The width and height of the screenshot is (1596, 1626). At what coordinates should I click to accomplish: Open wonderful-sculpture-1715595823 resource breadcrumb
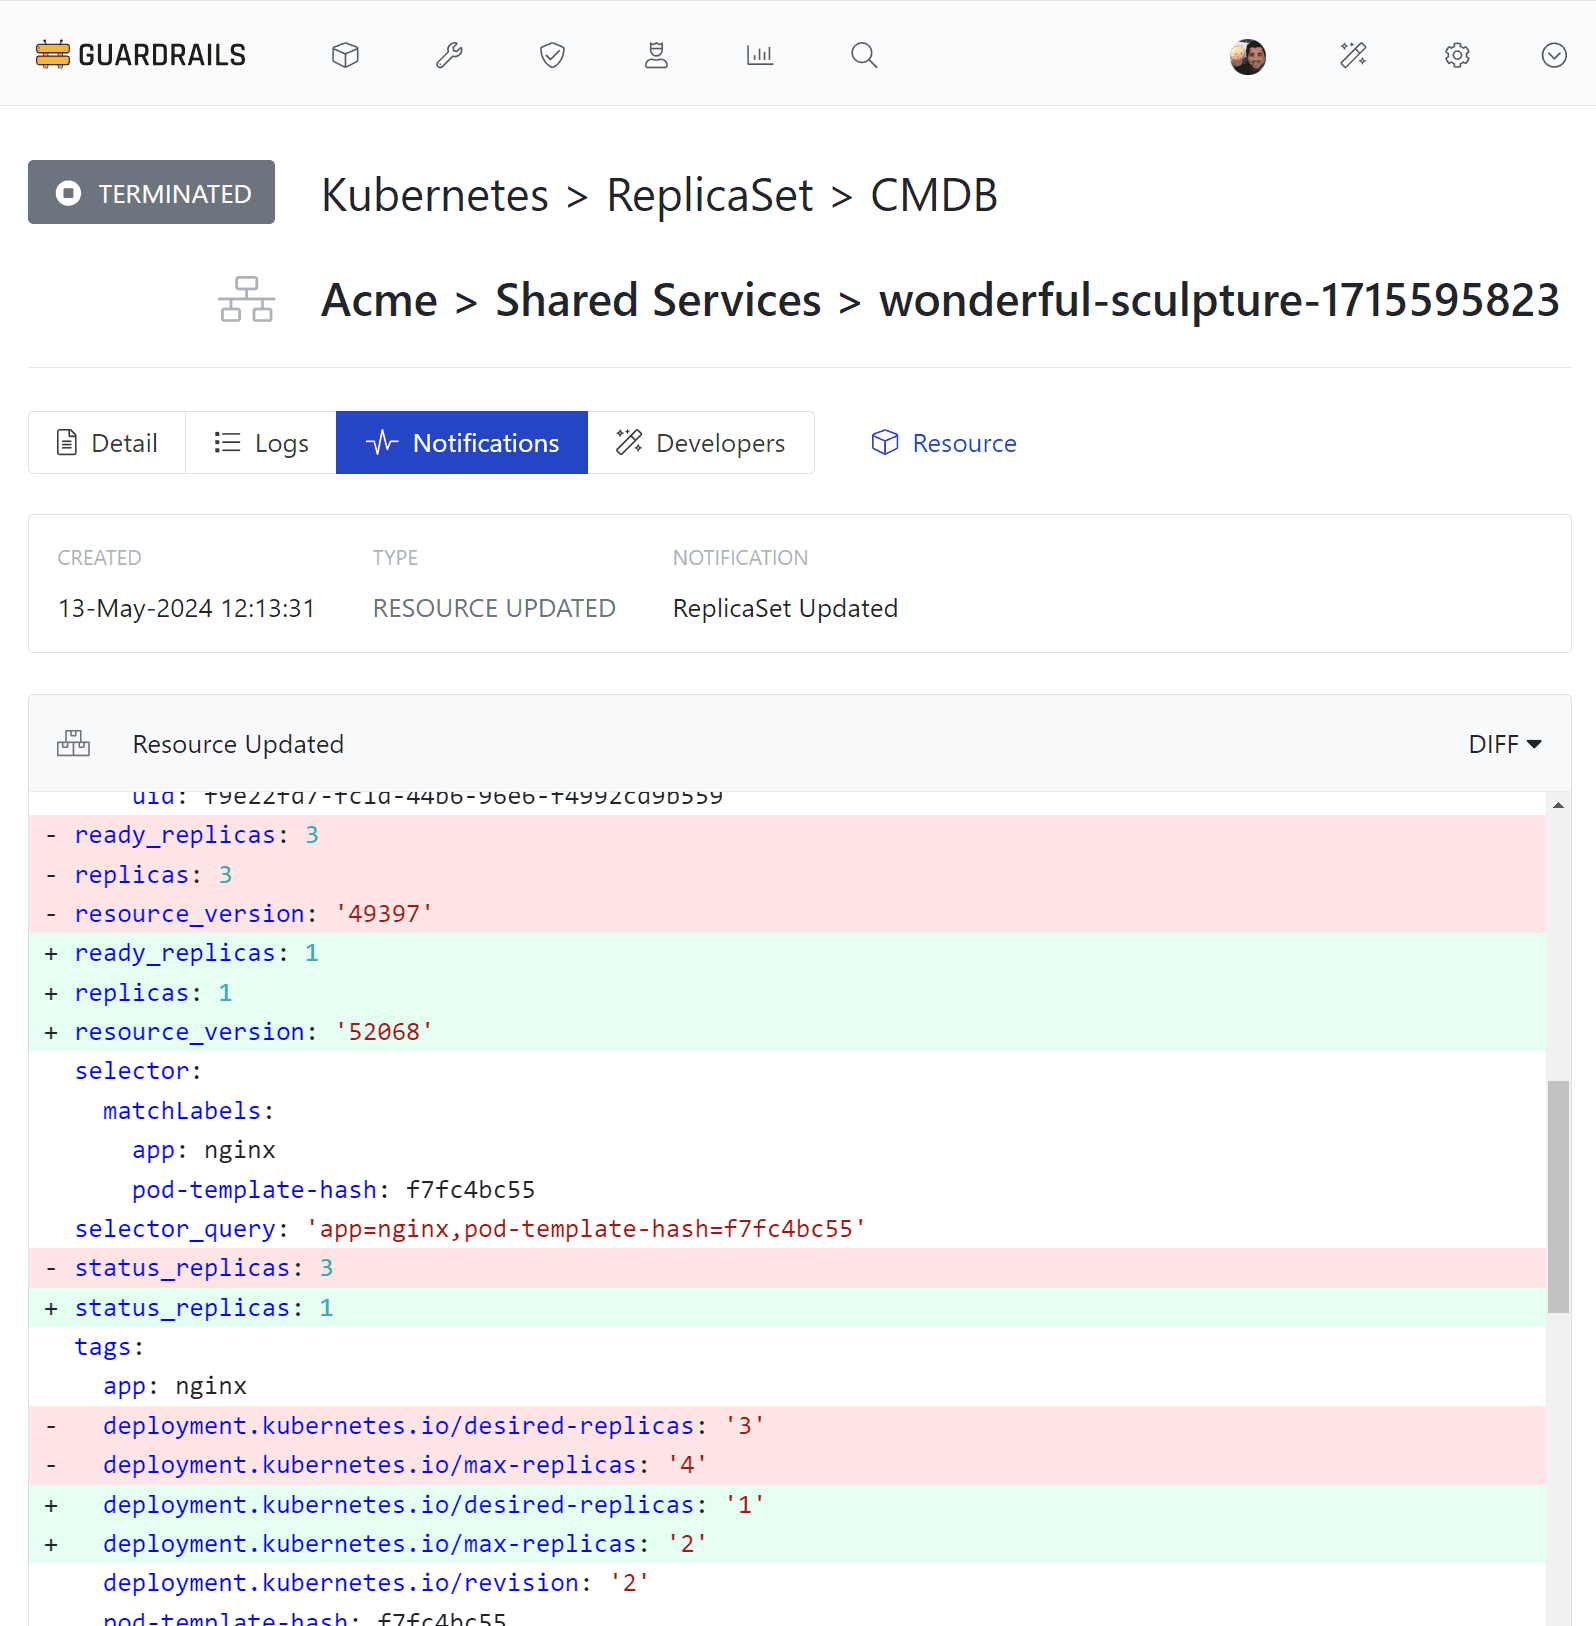[1219, 300]
